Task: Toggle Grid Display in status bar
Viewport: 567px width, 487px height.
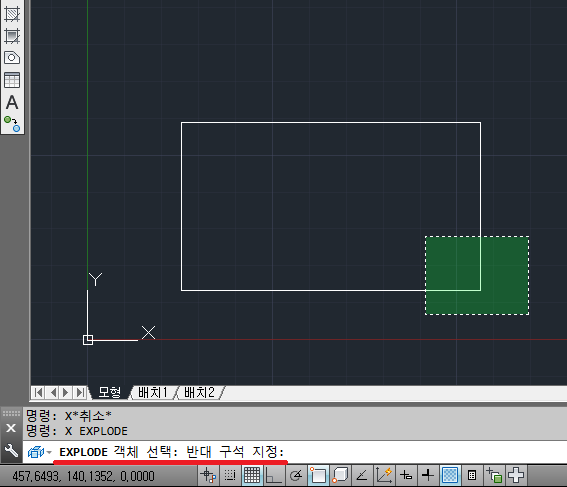Action: [x=252, y=475]
